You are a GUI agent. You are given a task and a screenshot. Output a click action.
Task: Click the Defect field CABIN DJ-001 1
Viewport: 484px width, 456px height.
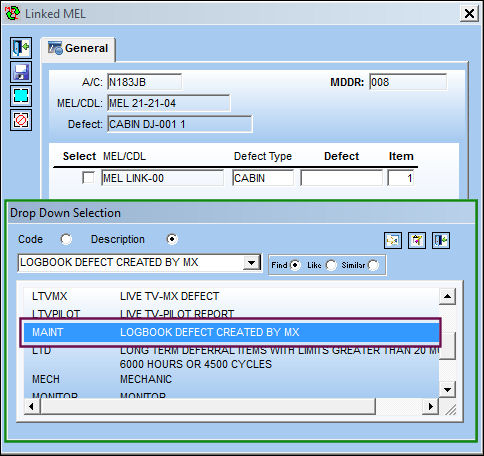[x=180, y=124]
